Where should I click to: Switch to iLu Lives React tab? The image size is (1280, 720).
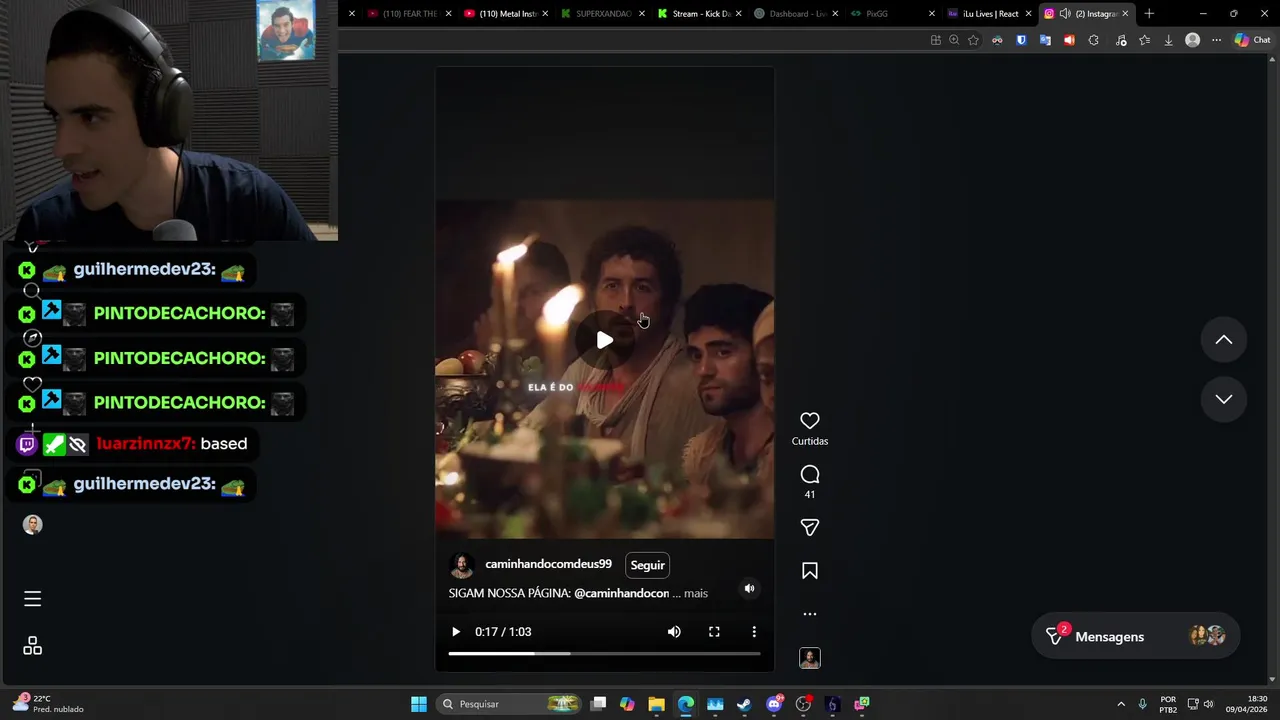point(988,14)
